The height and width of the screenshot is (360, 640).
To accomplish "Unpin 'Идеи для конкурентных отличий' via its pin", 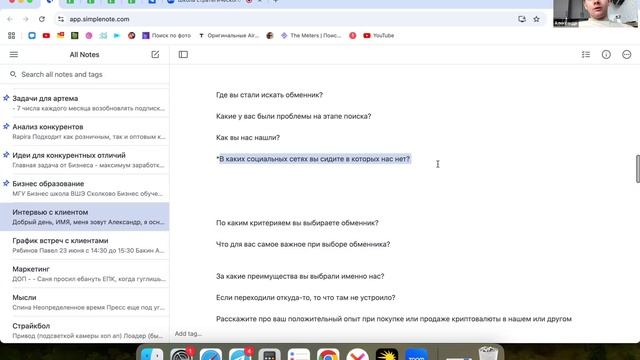I will pos(6,155).
